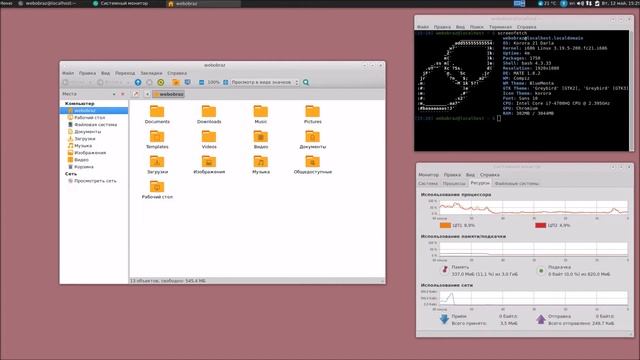Click the purple Отправка up-arrow color button
640x360 pixels.
[x=541, y=319]
